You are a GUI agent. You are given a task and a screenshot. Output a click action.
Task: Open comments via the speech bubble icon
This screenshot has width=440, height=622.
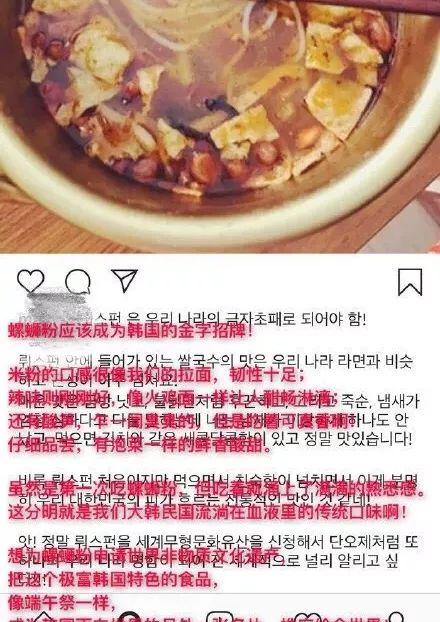(x=78, y=281)
